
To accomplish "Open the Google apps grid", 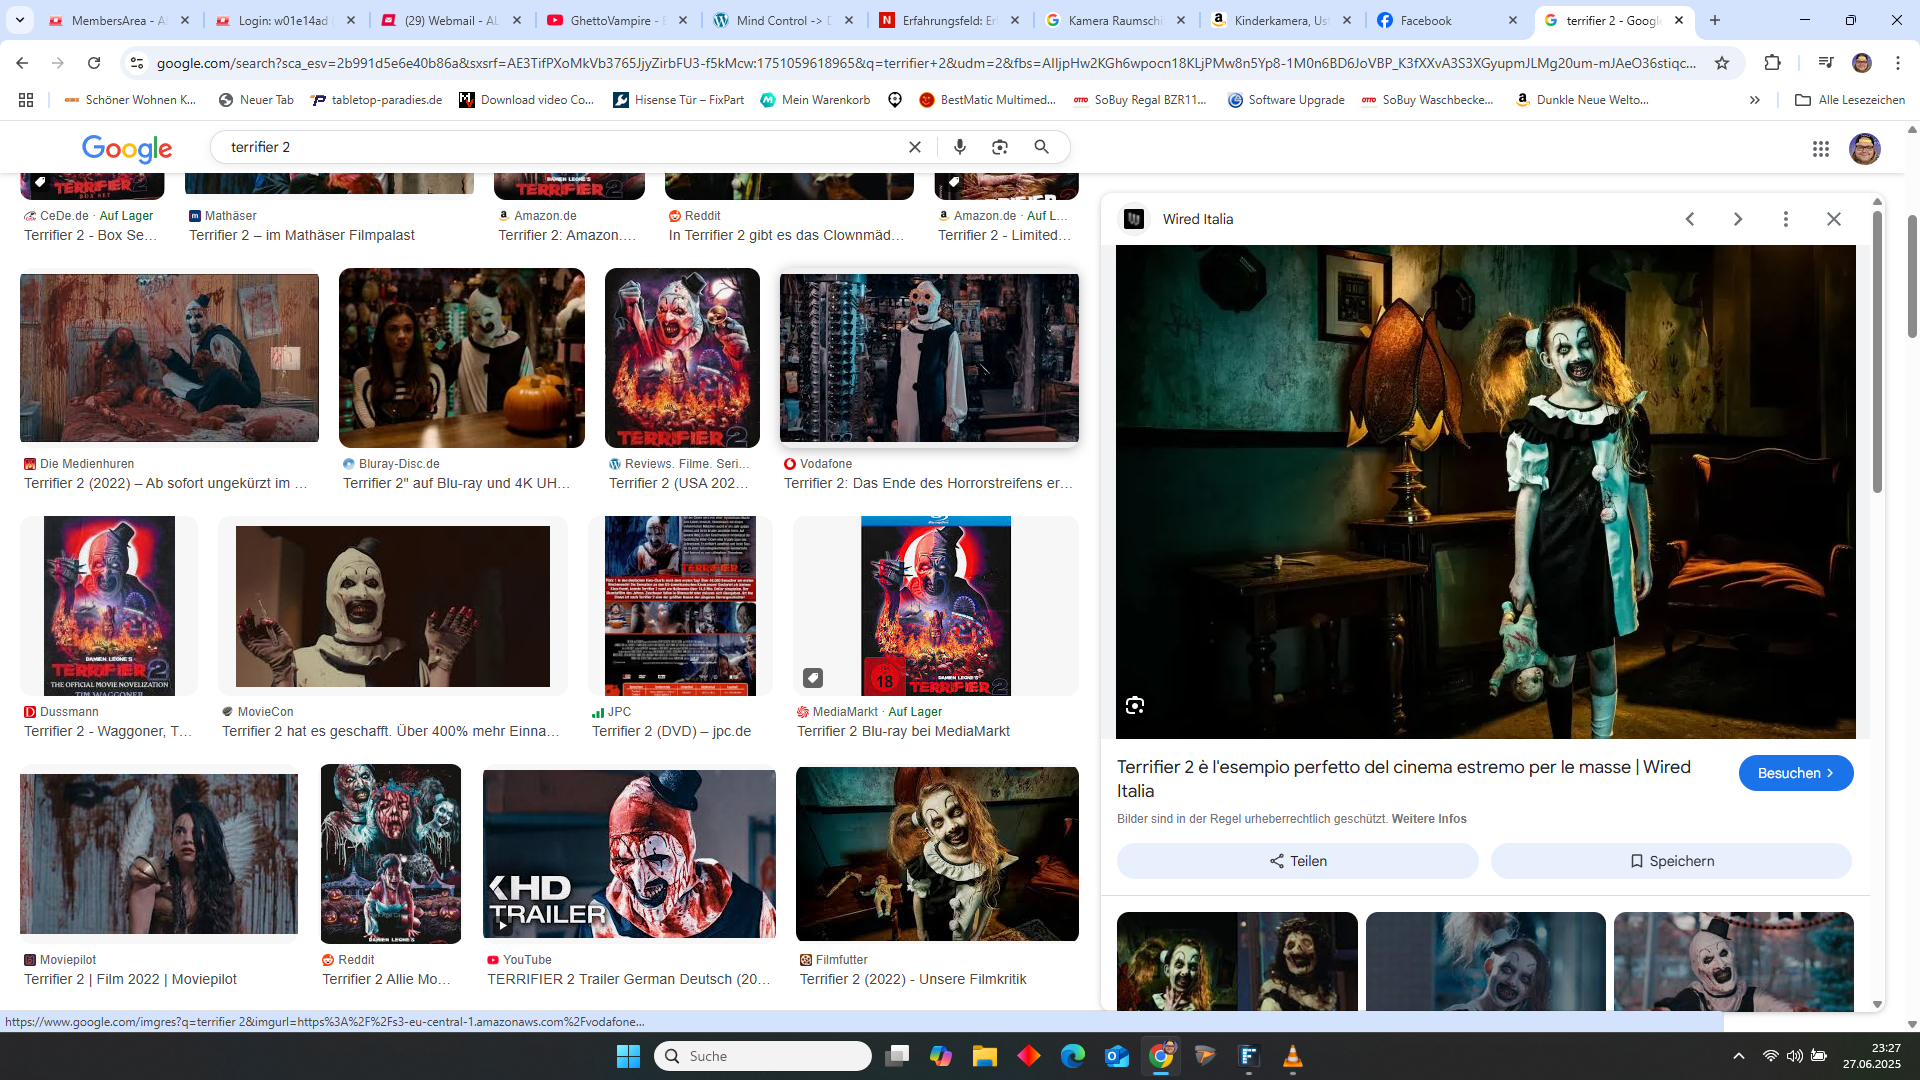I will coord(1821,148).
